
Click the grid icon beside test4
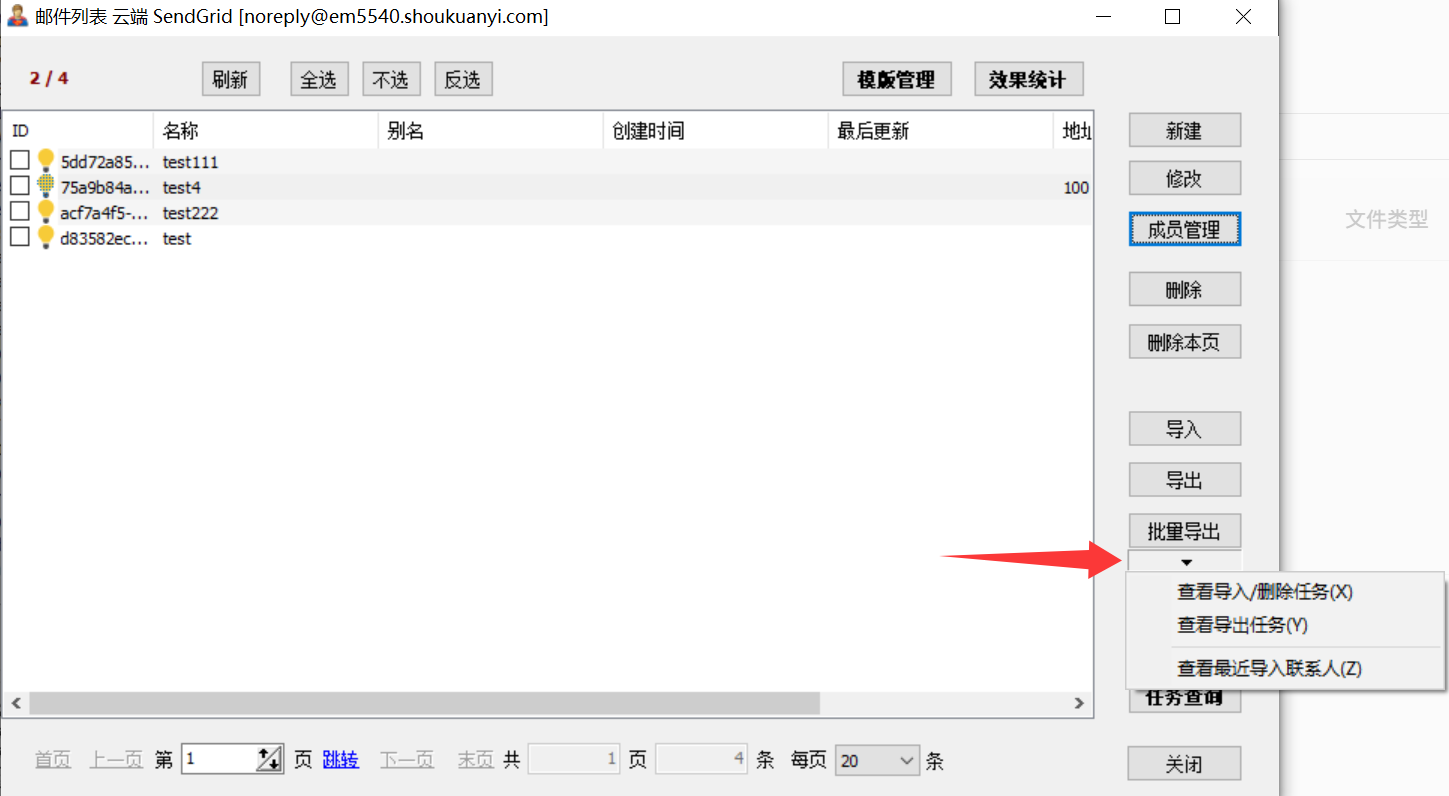[45, 186]
